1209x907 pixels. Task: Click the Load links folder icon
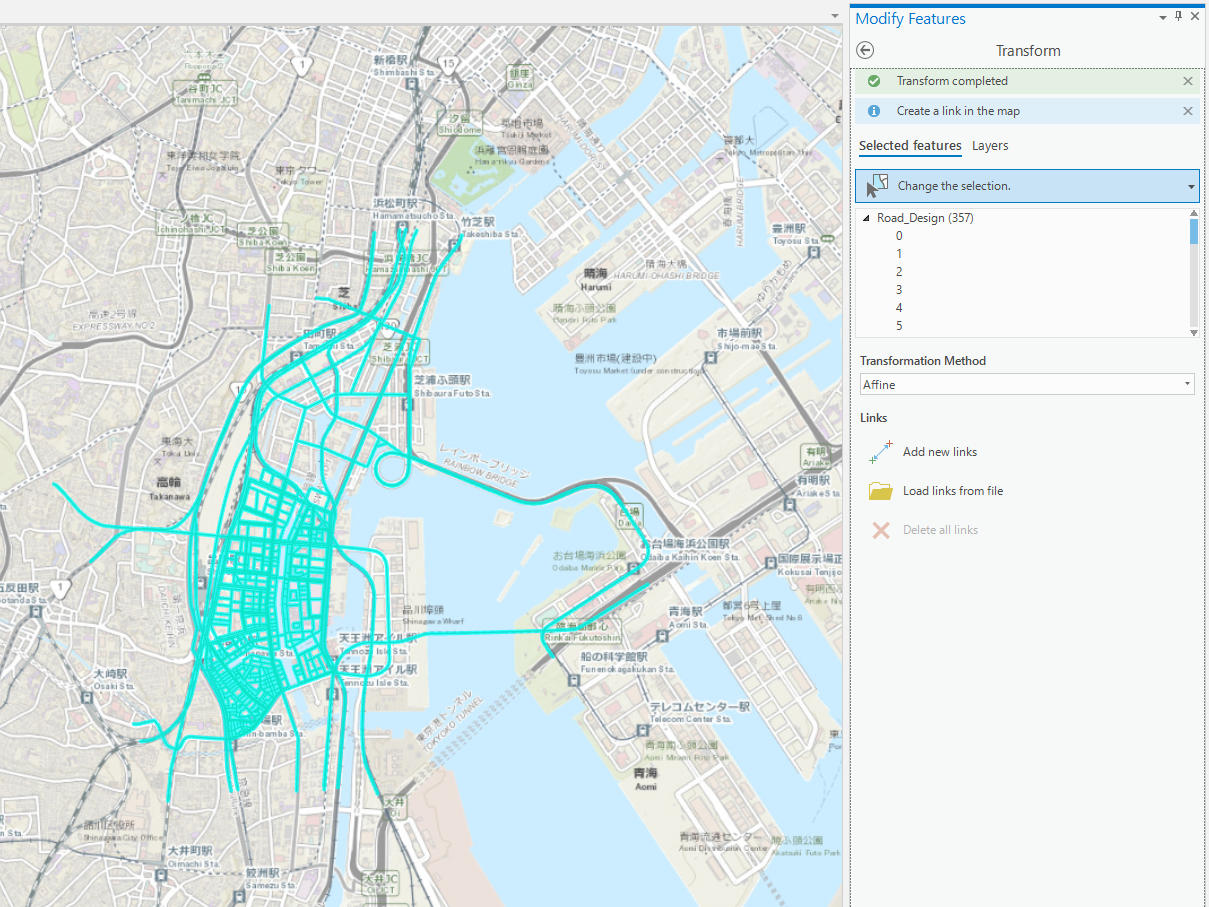coord(880,491)
